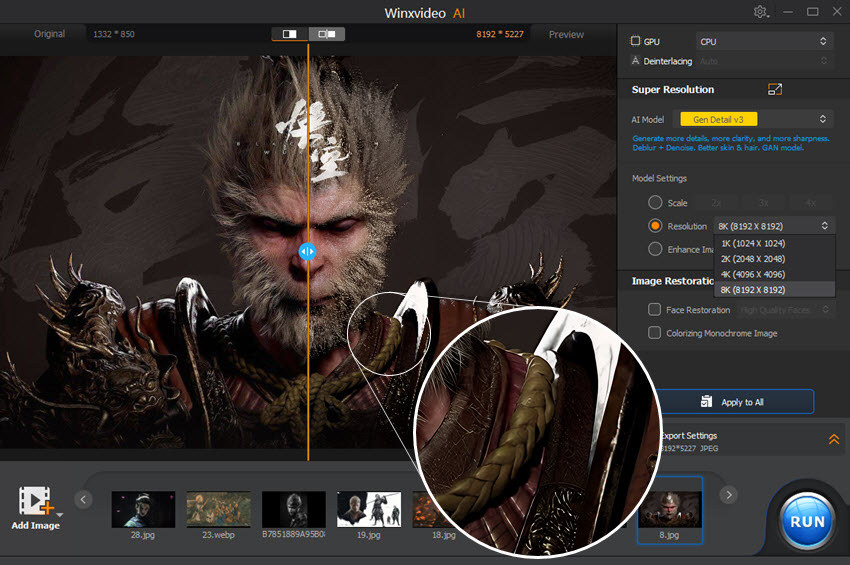
Task: Close the Winxvideo AI window
Action: coord(837,11)
